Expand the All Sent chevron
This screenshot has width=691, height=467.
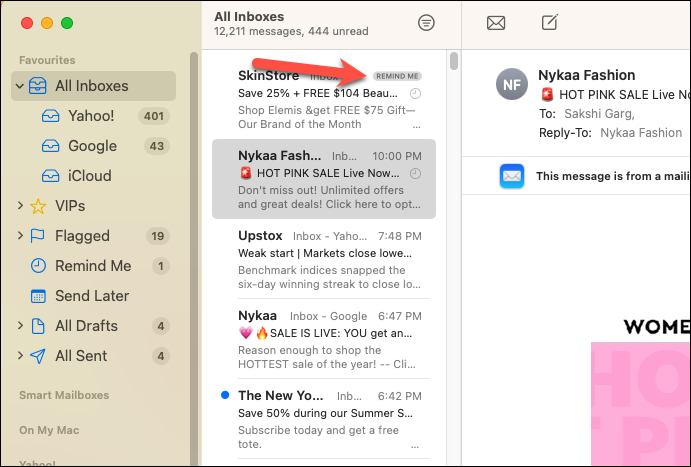(20, 356)
